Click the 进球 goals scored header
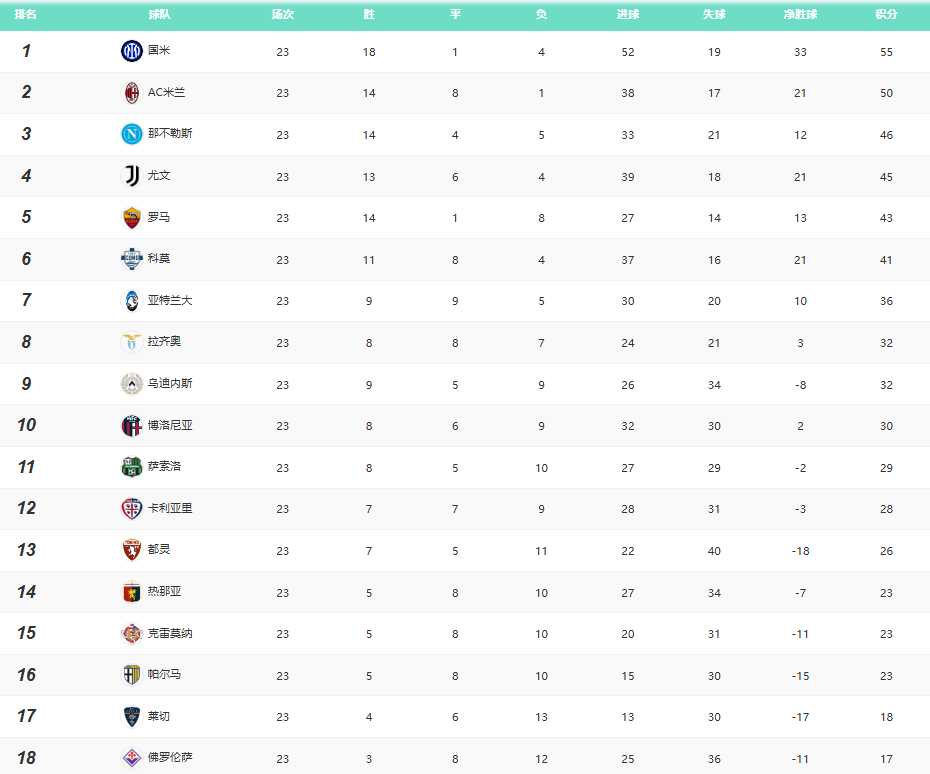Screen dimensions: 930x774 tap(628, 15)
